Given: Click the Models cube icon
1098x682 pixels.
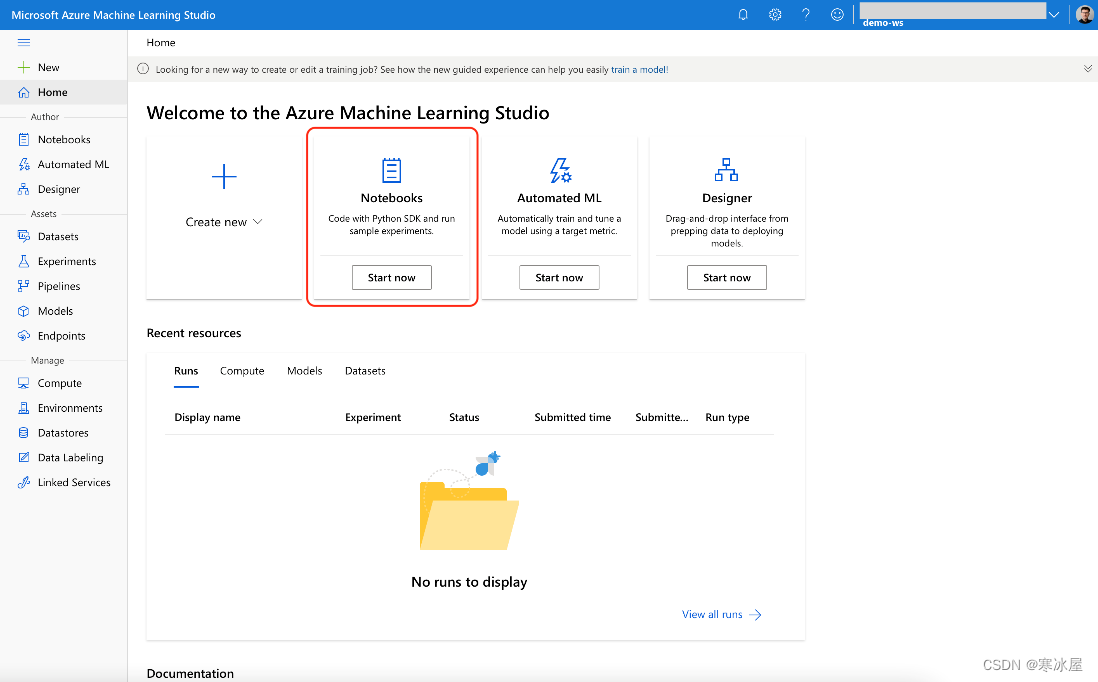Looking at the screenshot, I should [x=24, y=311].
